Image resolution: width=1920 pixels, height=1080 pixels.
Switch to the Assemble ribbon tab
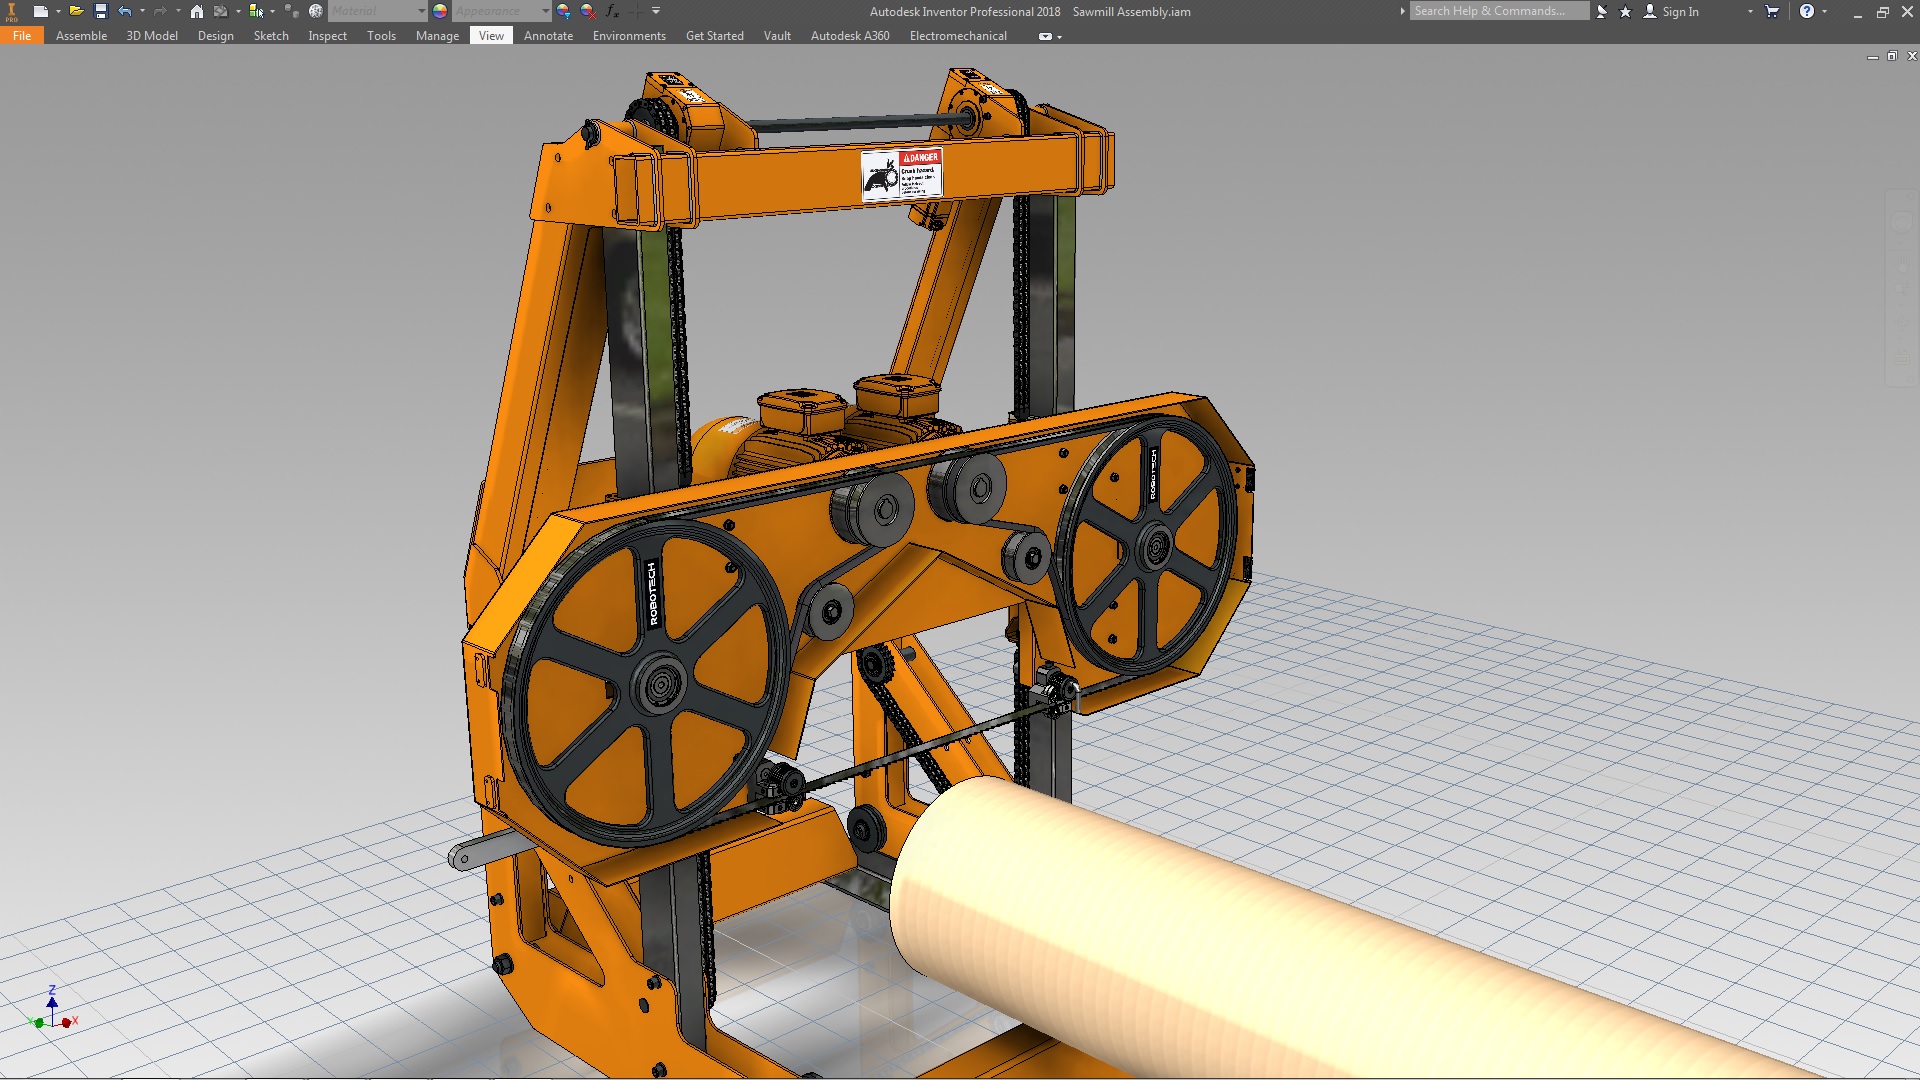[x=81, y=35]
